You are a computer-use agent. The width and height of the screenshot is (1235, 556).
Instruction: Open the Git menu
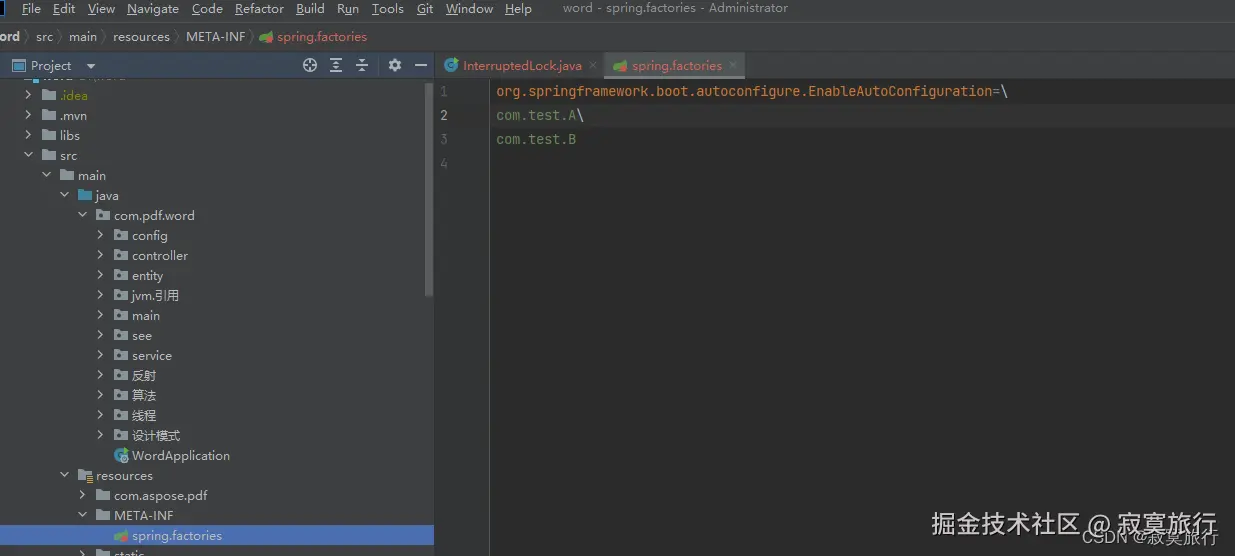coord(425,9)
